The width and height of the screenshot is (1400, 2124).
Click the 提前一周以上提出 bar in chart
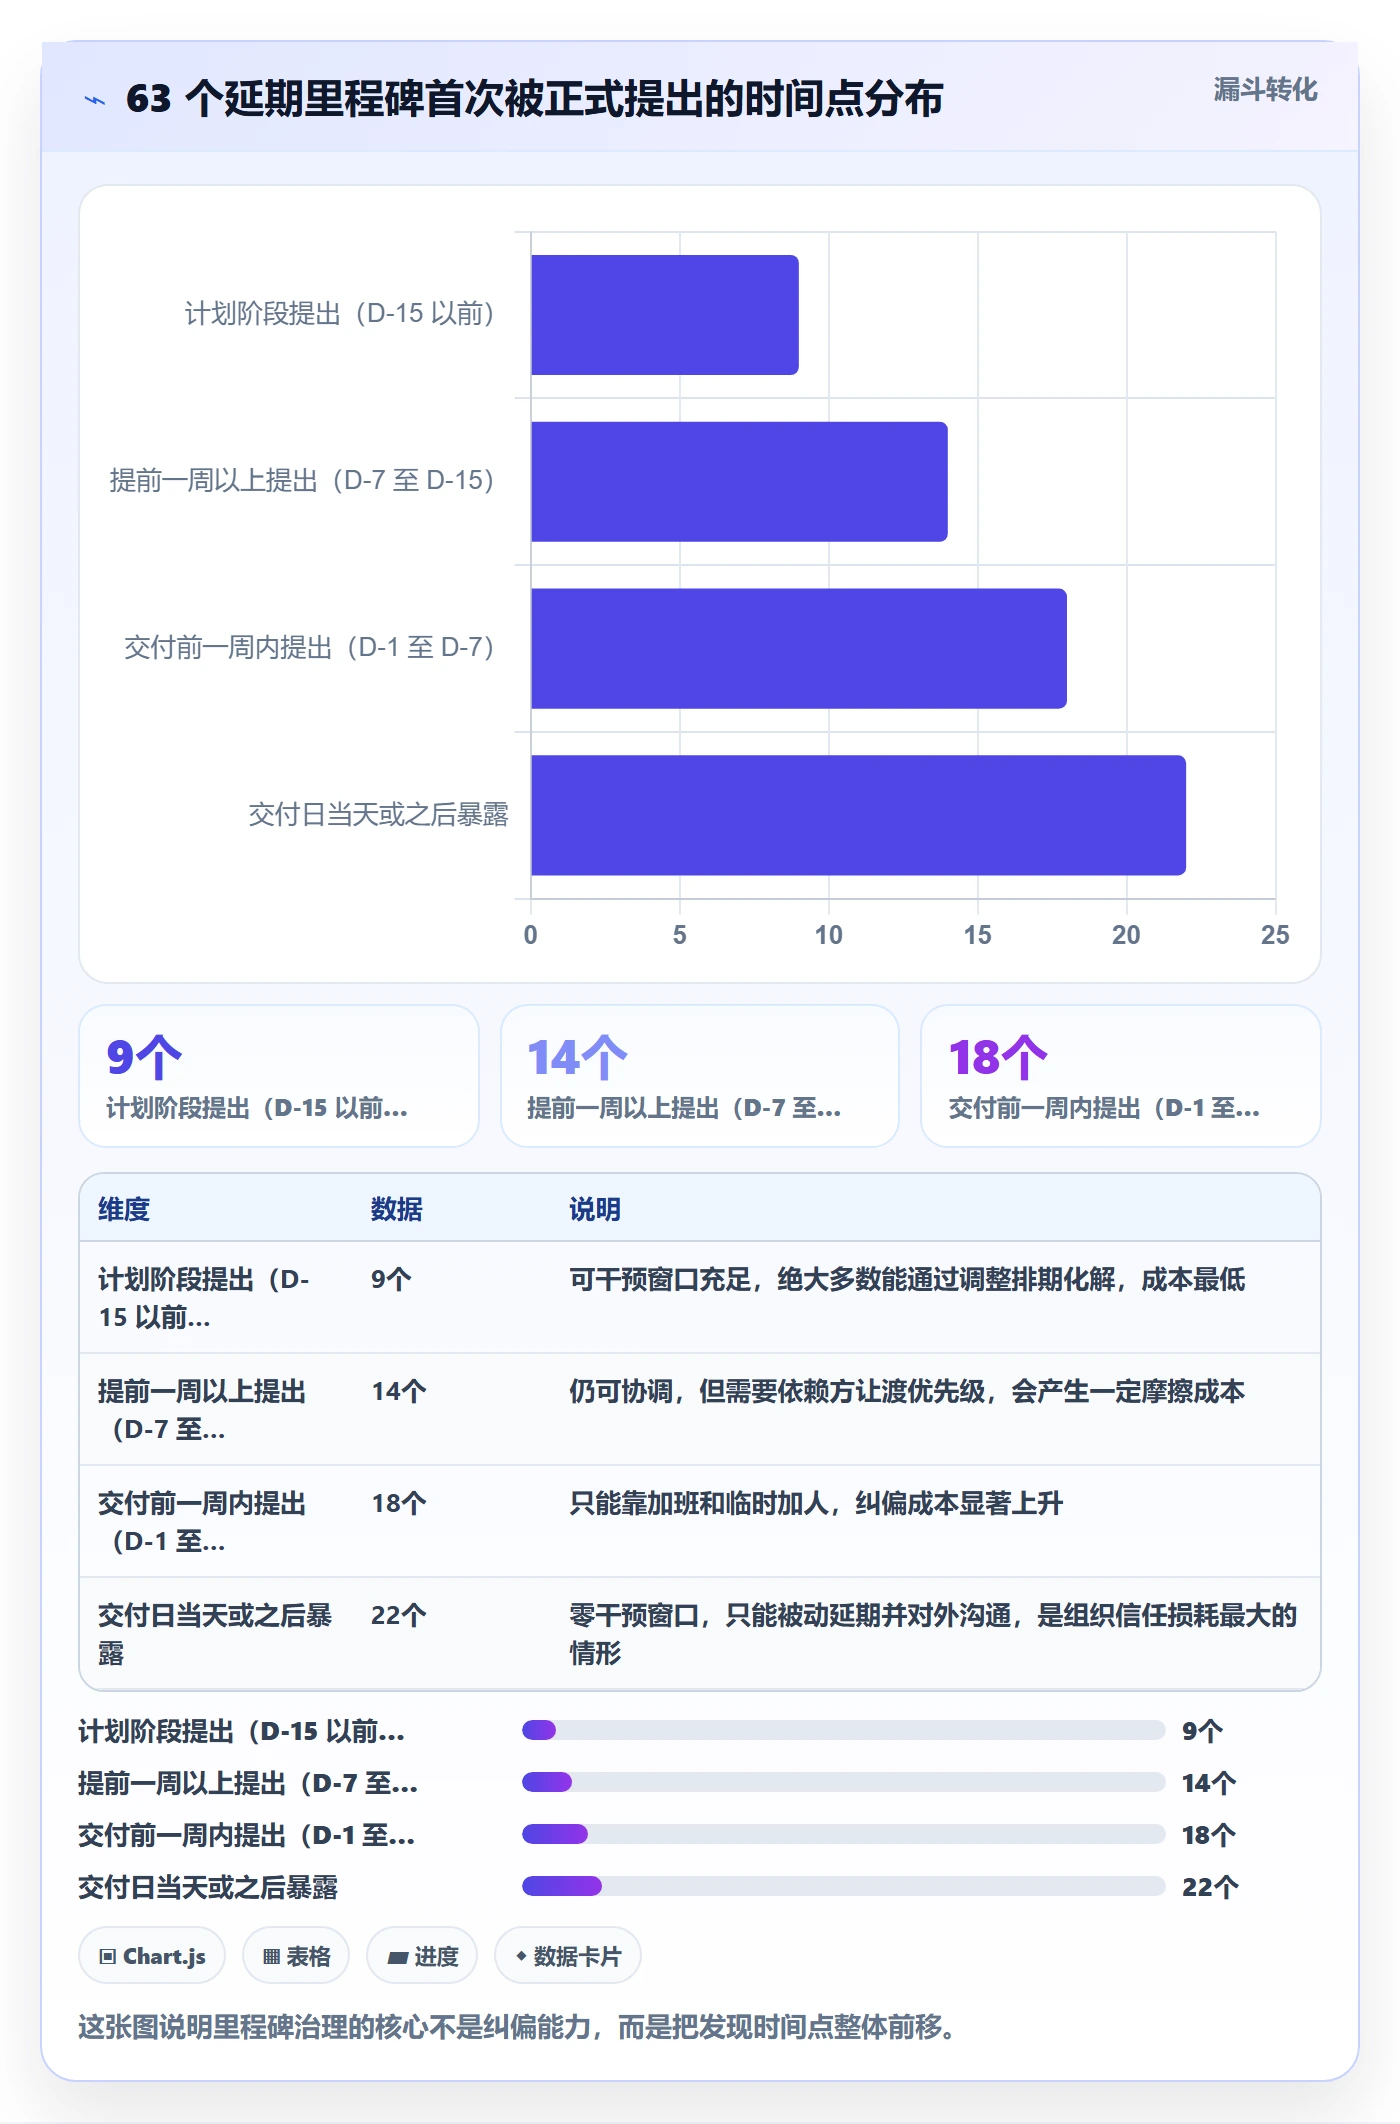[x=739, y=482]
